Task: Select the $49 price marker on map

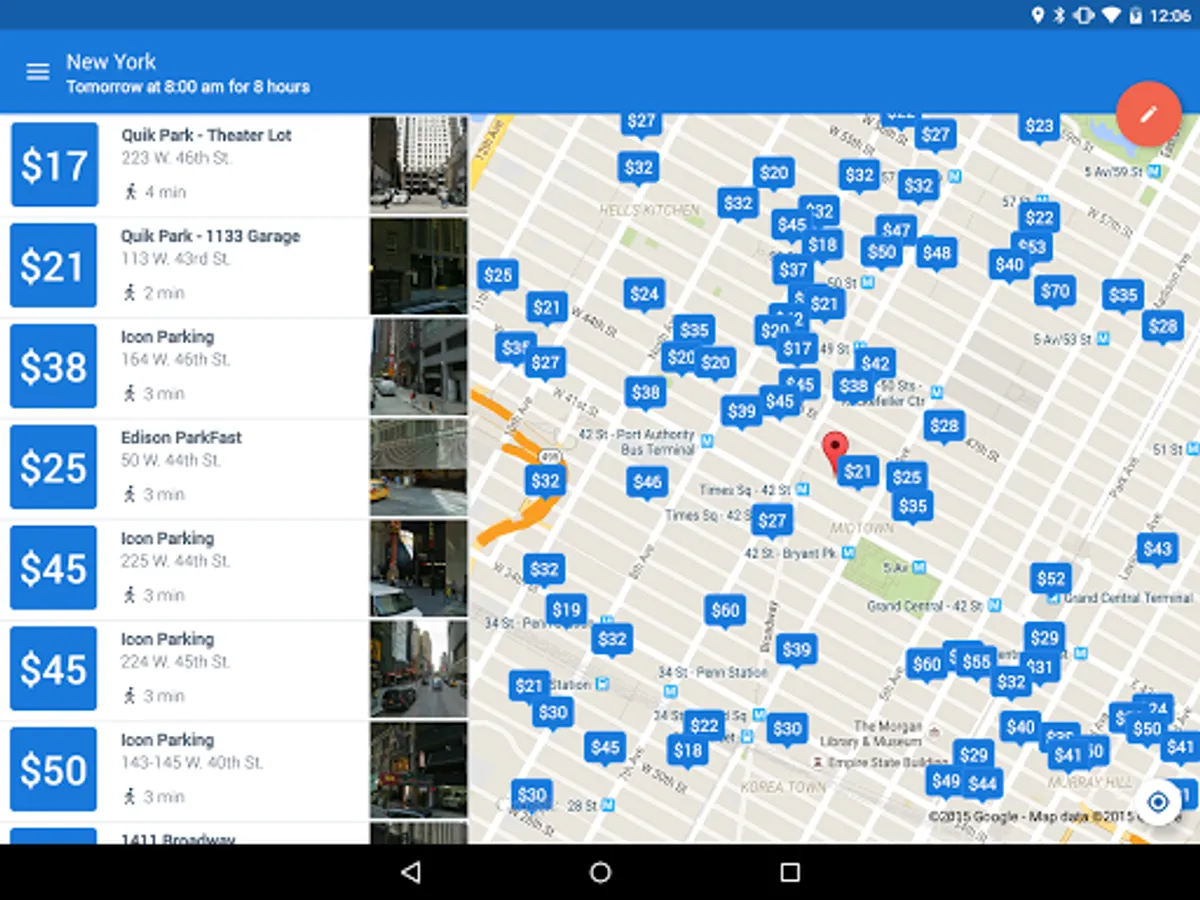Action: pos(945,783)
